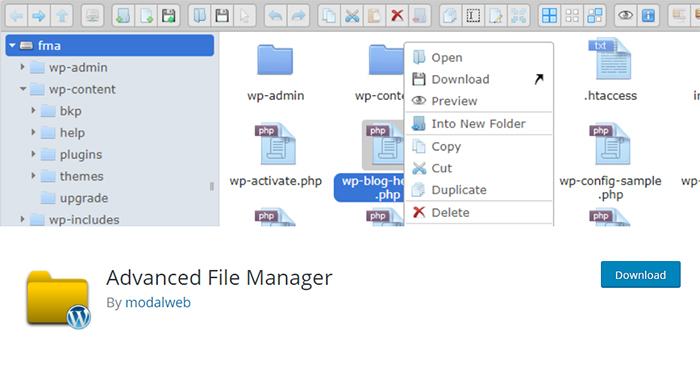Screen dimensions: 700x374
Task: Choose Delete from the context menu
Action: point(479,212)
